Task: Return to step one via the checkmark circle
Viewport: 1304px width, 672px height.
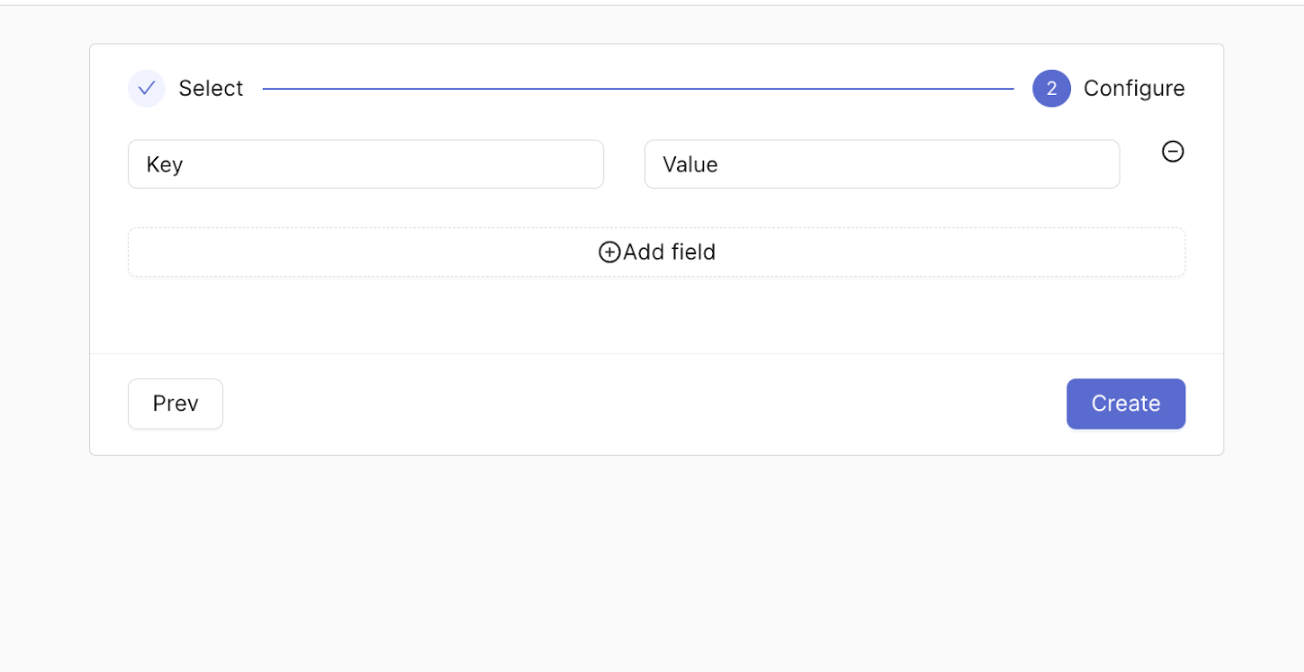Action: point(146,88)
